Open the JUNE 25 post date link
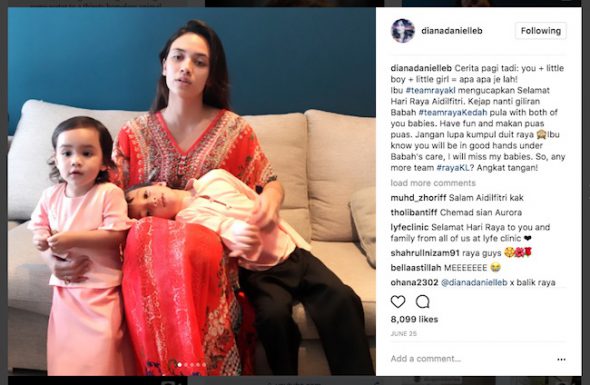This screenshot has height=385, width=590. pos(404,333)
